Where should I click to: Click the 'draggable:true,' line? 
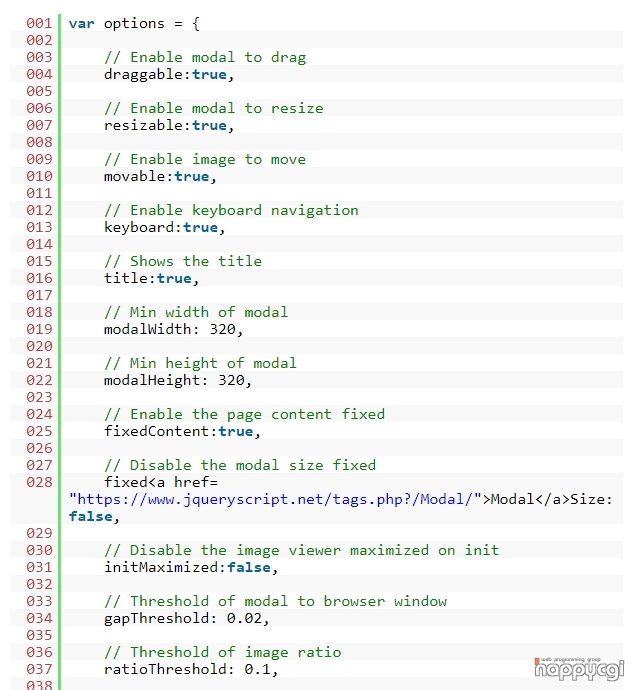click(169, 74)
